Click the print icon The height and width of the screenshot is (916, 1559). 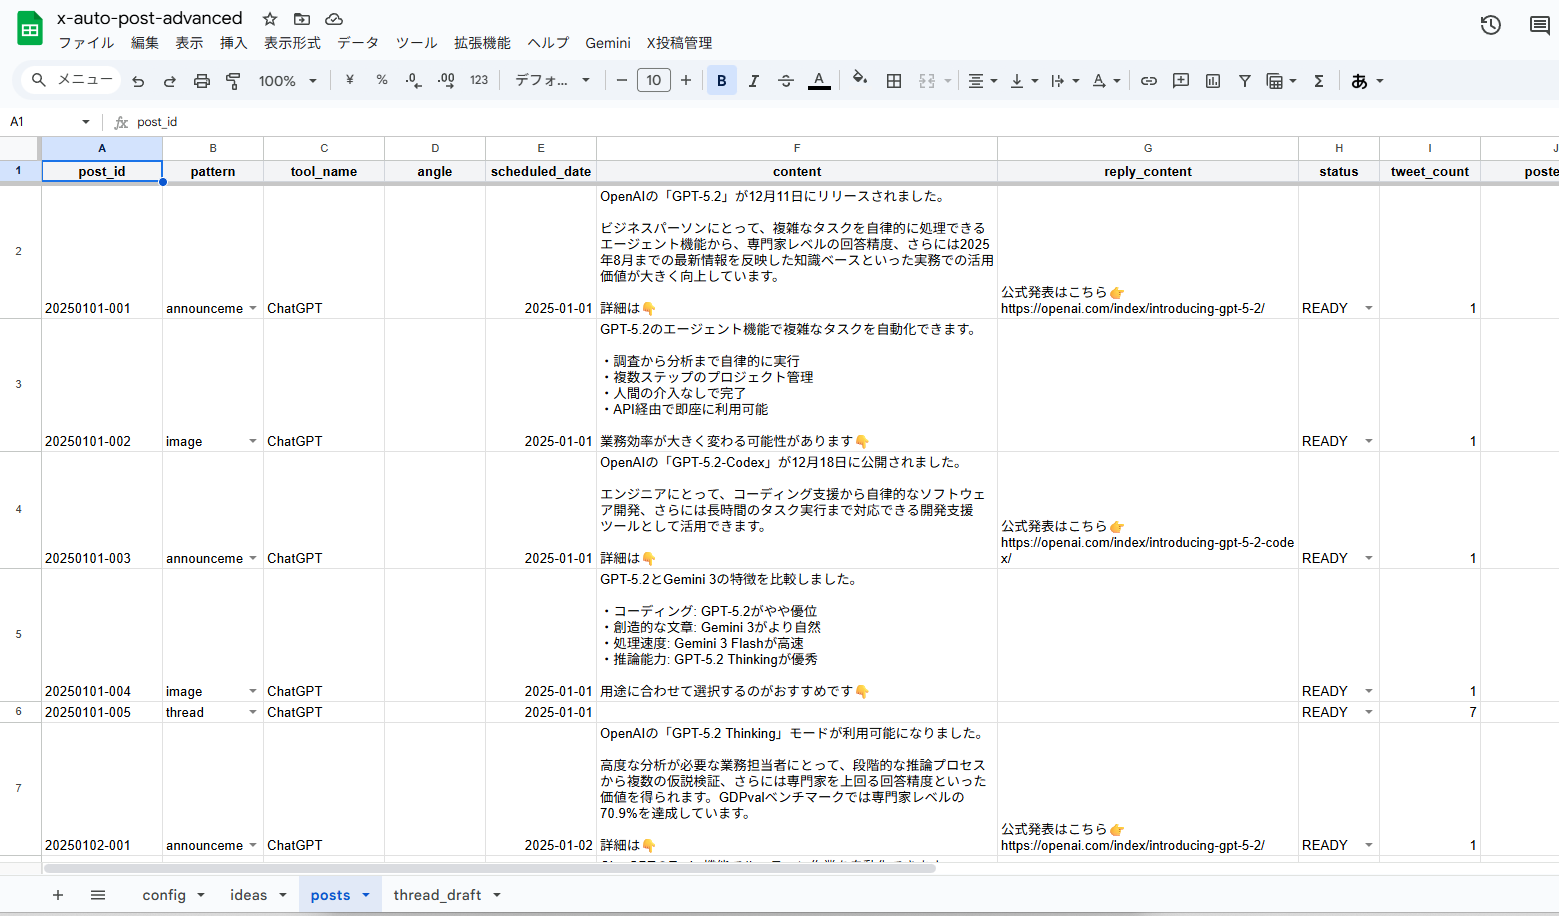click(201, 81)
